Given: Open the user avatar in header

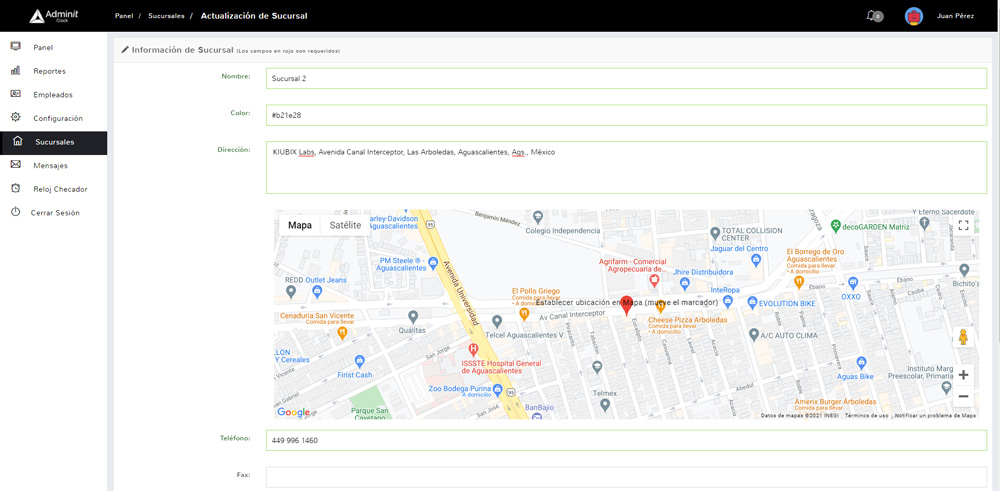Looking at the screenshot, I should click(x=913, y=16).
